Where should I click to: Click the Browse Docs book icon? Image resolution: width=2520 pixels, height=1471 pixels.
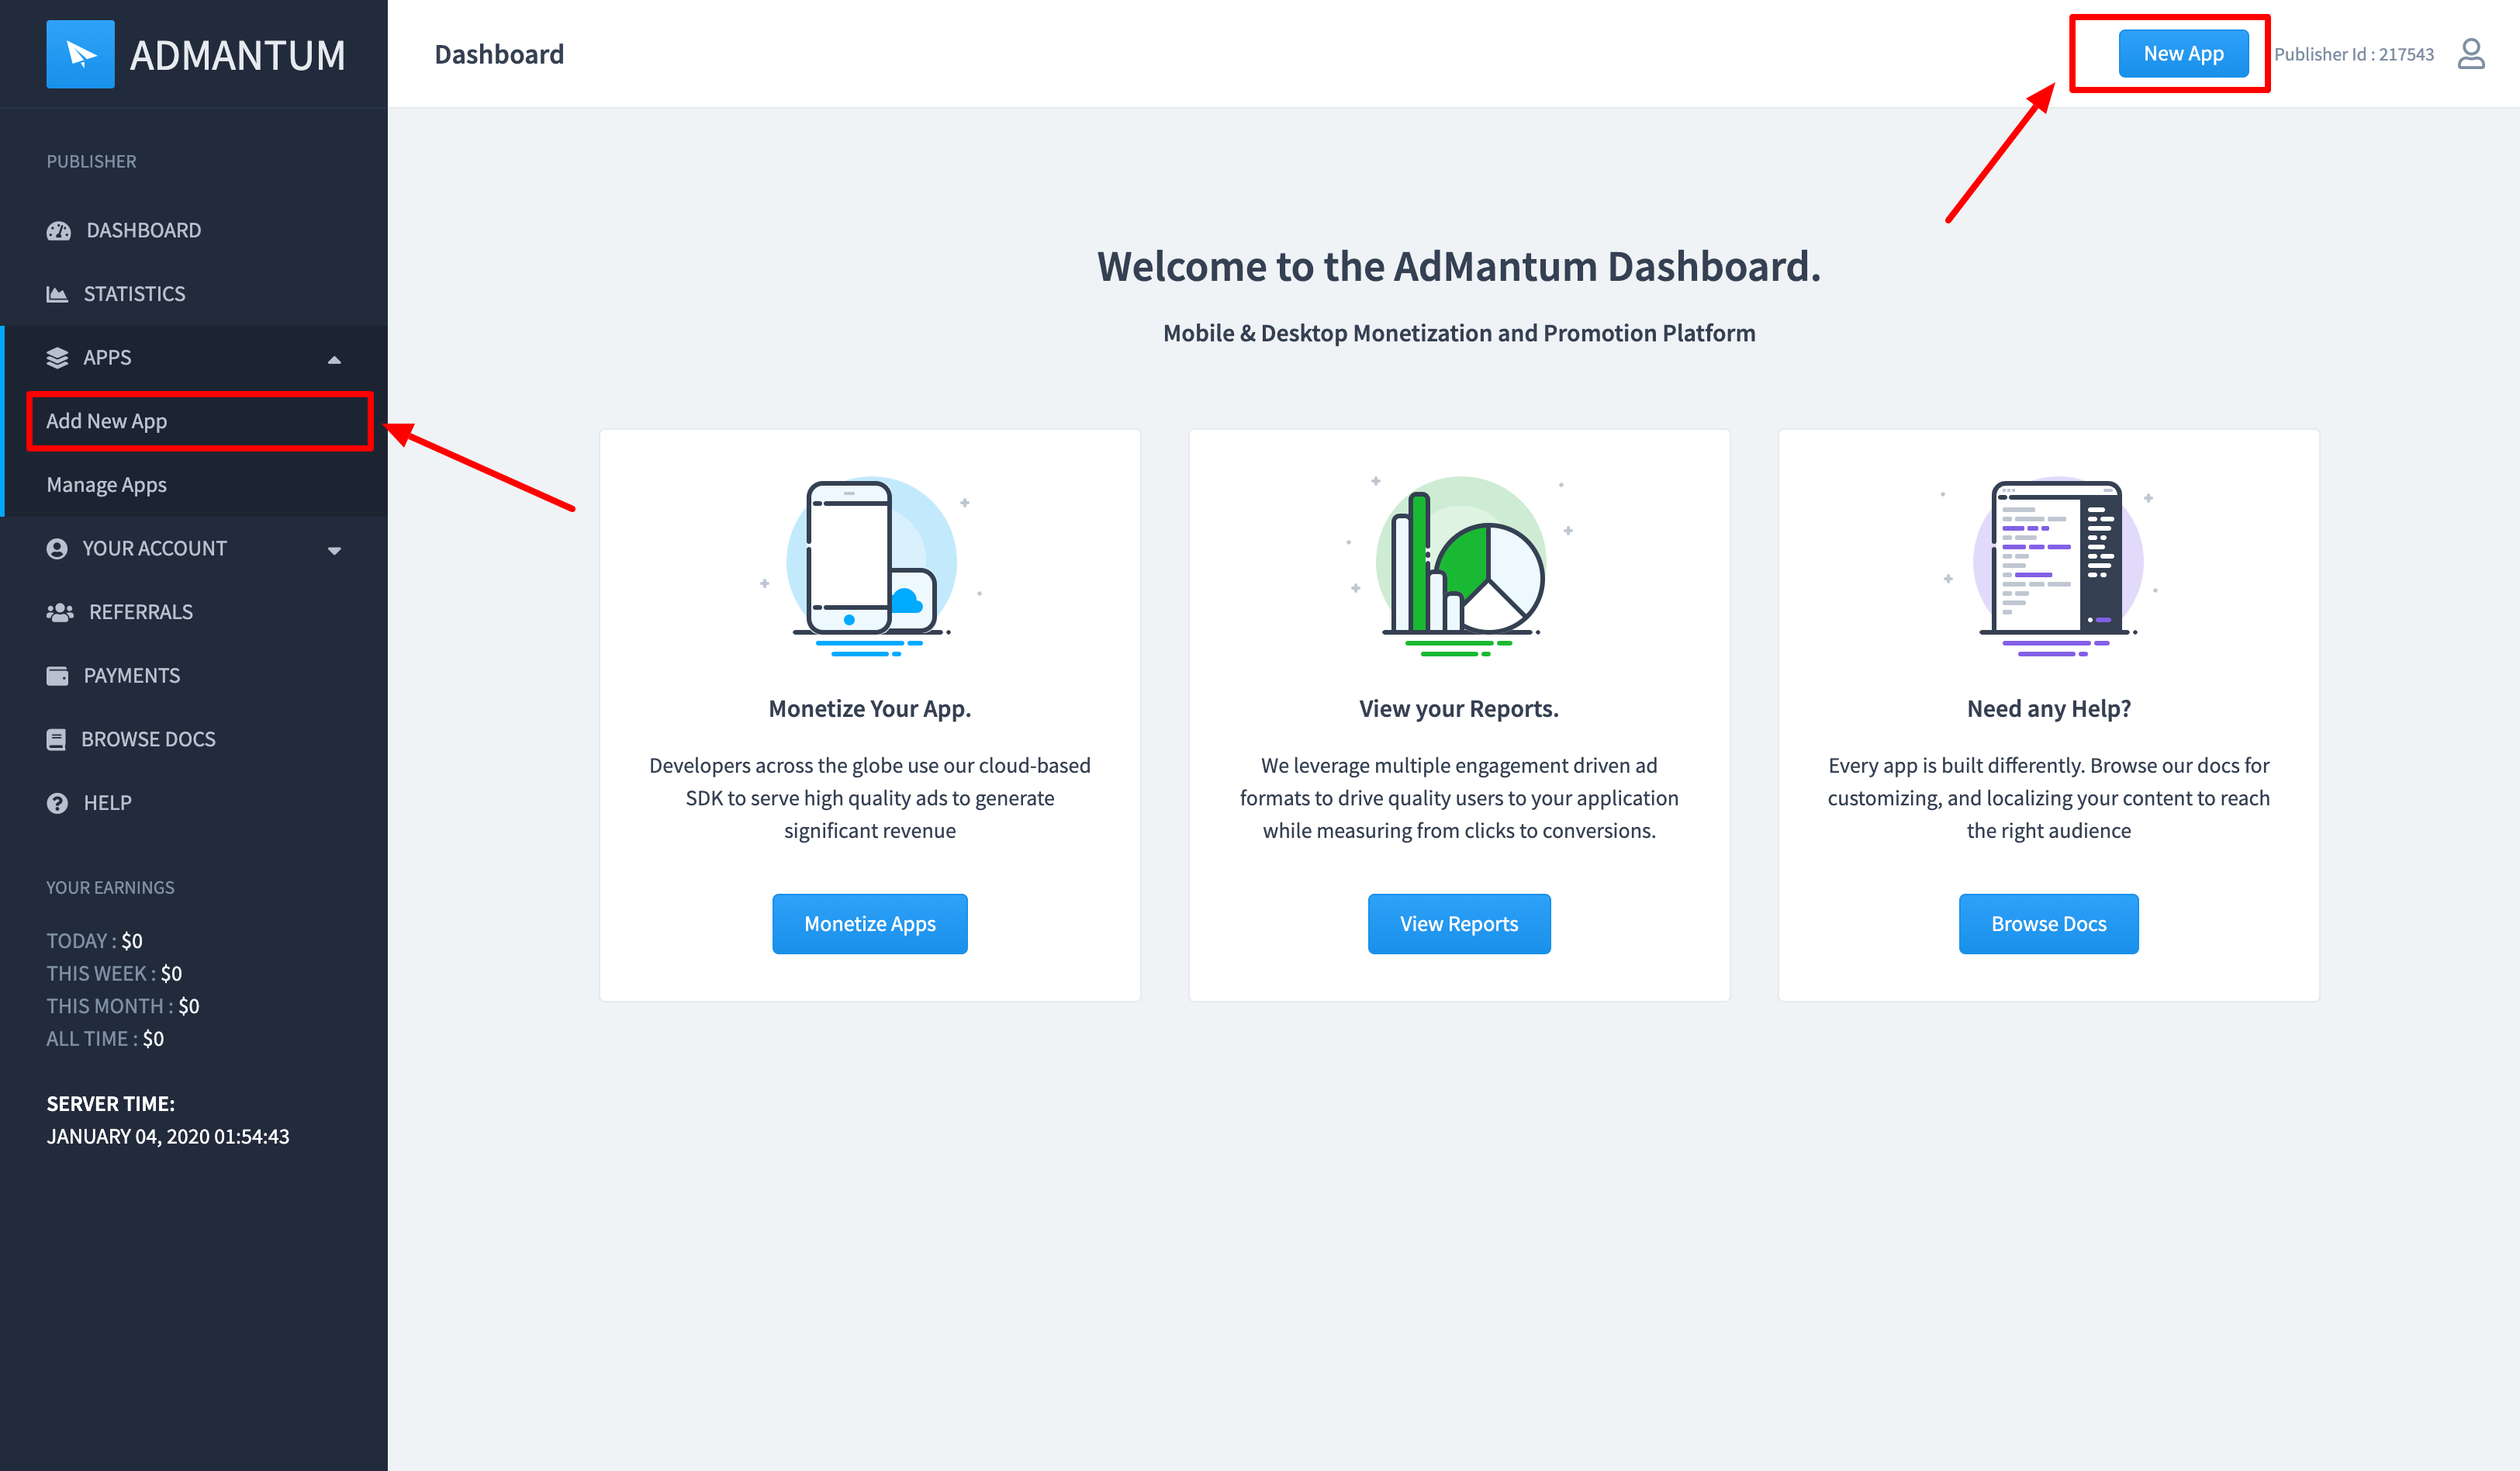[x=56, y=739]
